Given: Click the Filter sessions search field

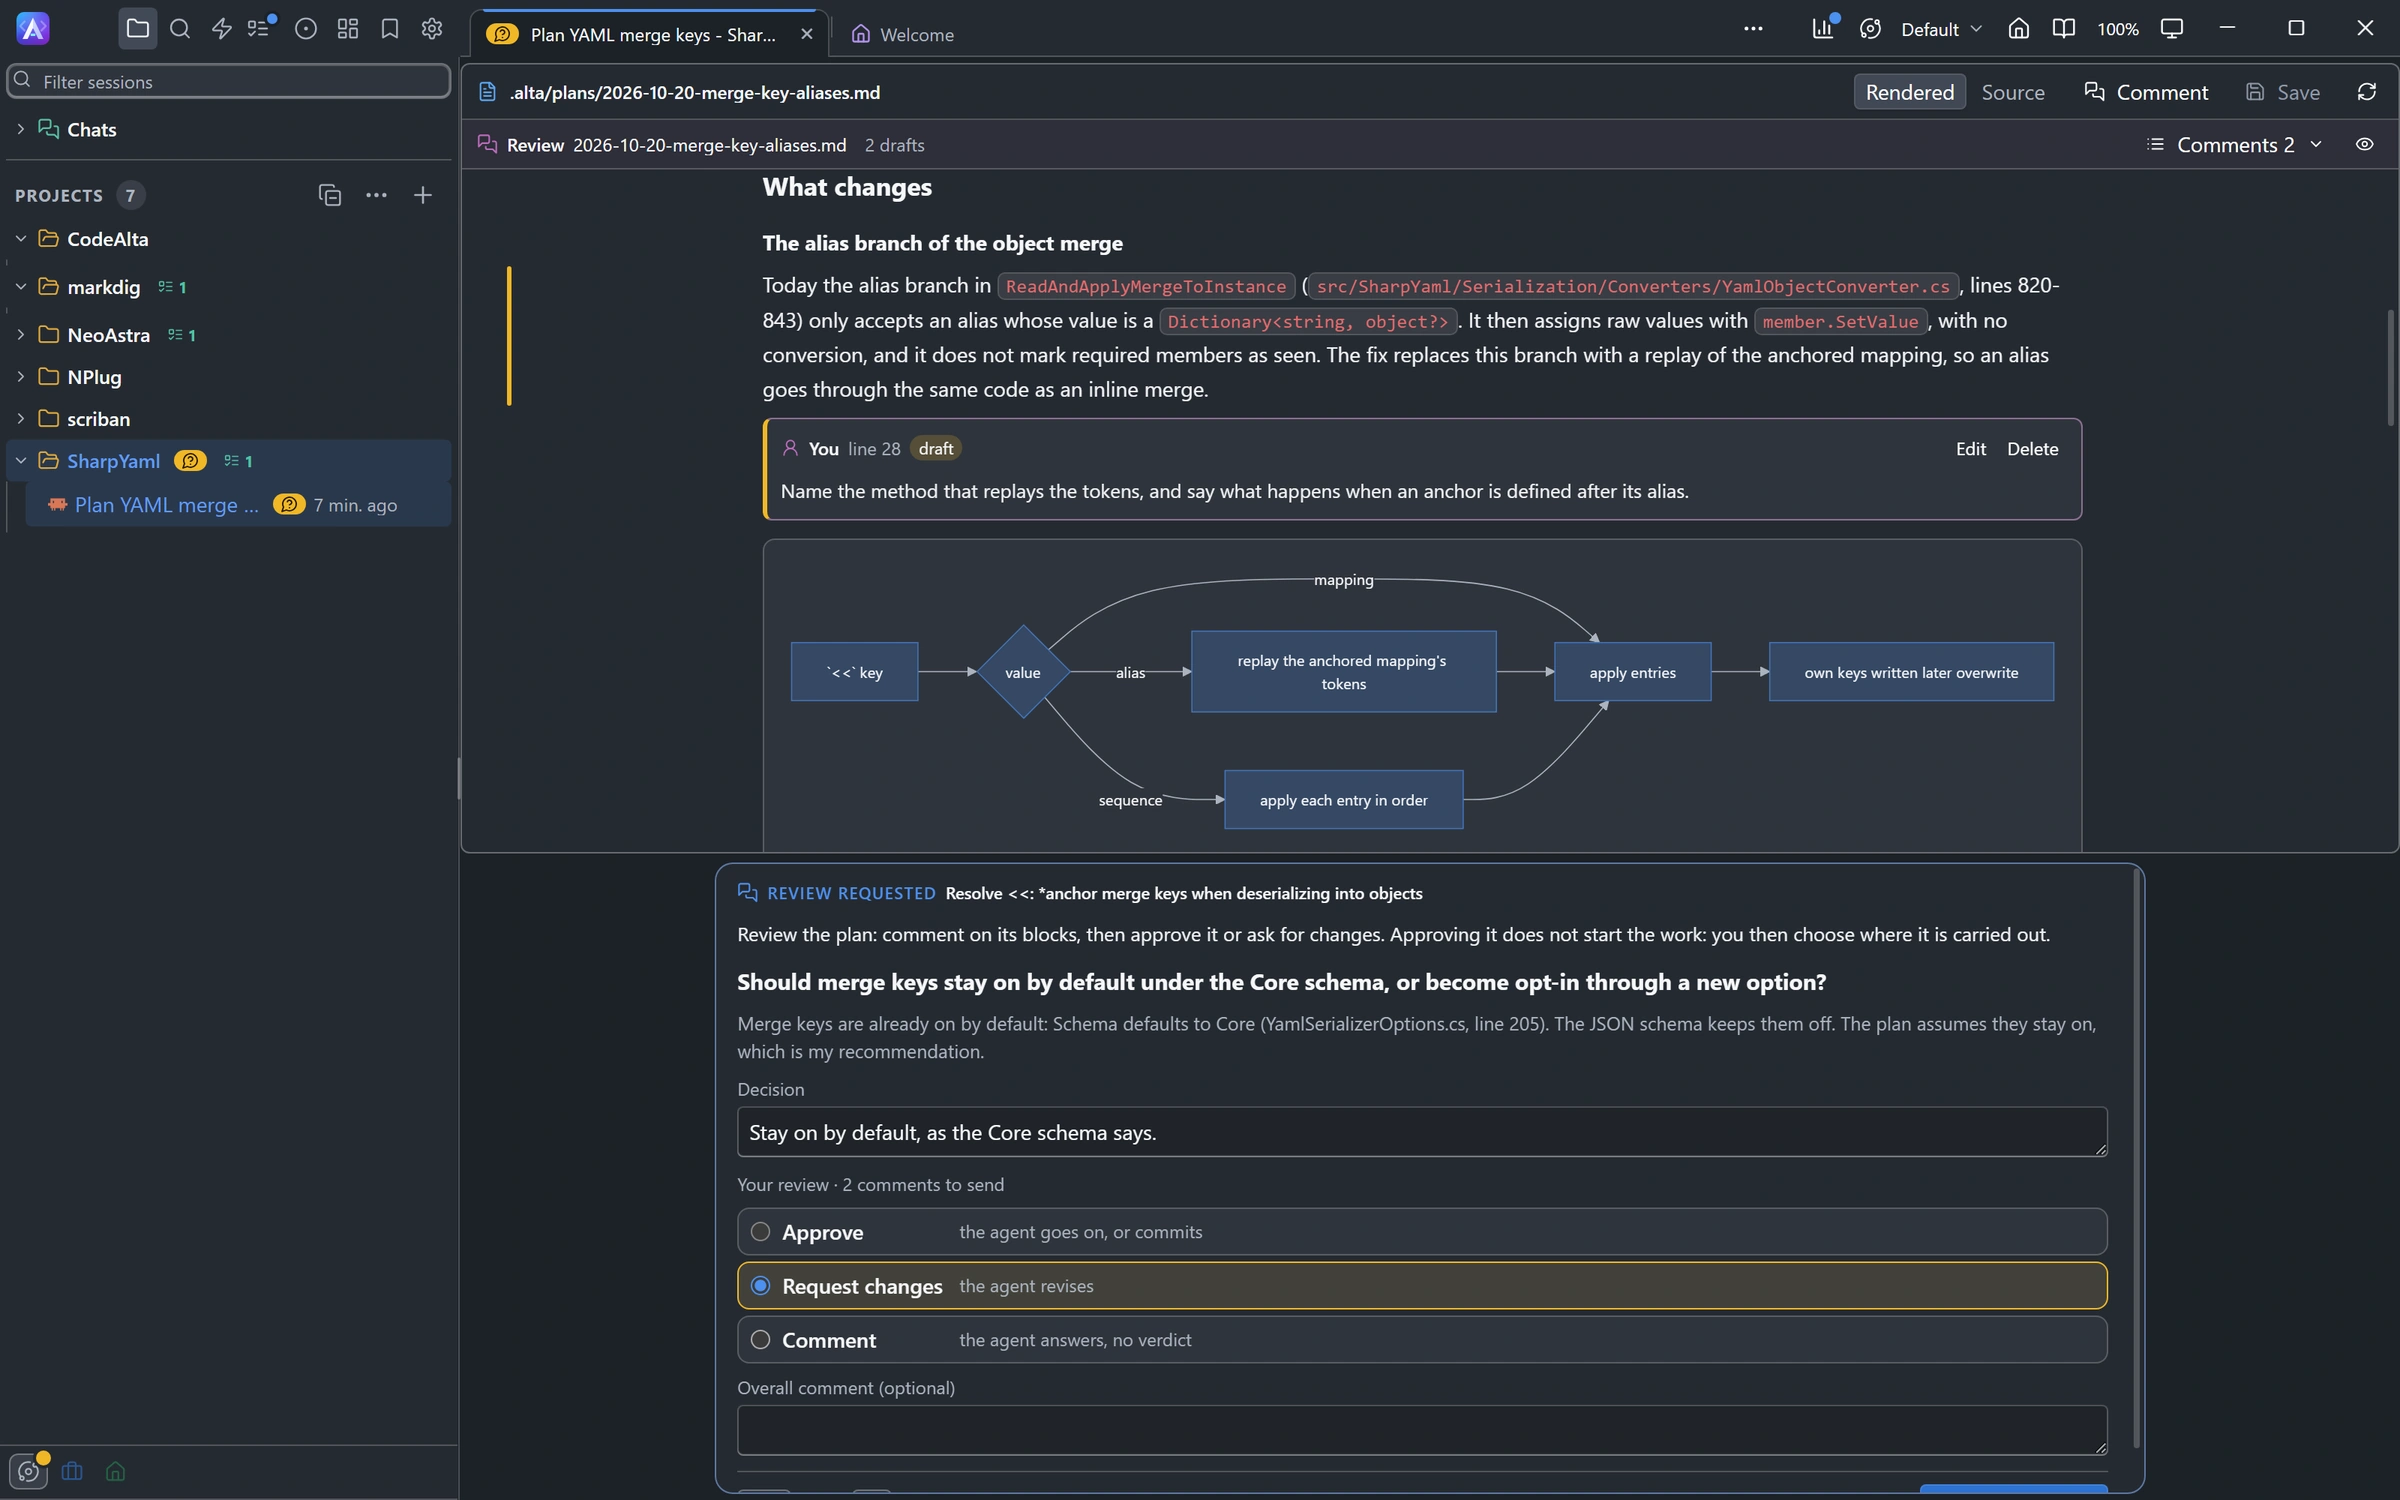Looking at the screenshot, I should [x=229, y=81].
